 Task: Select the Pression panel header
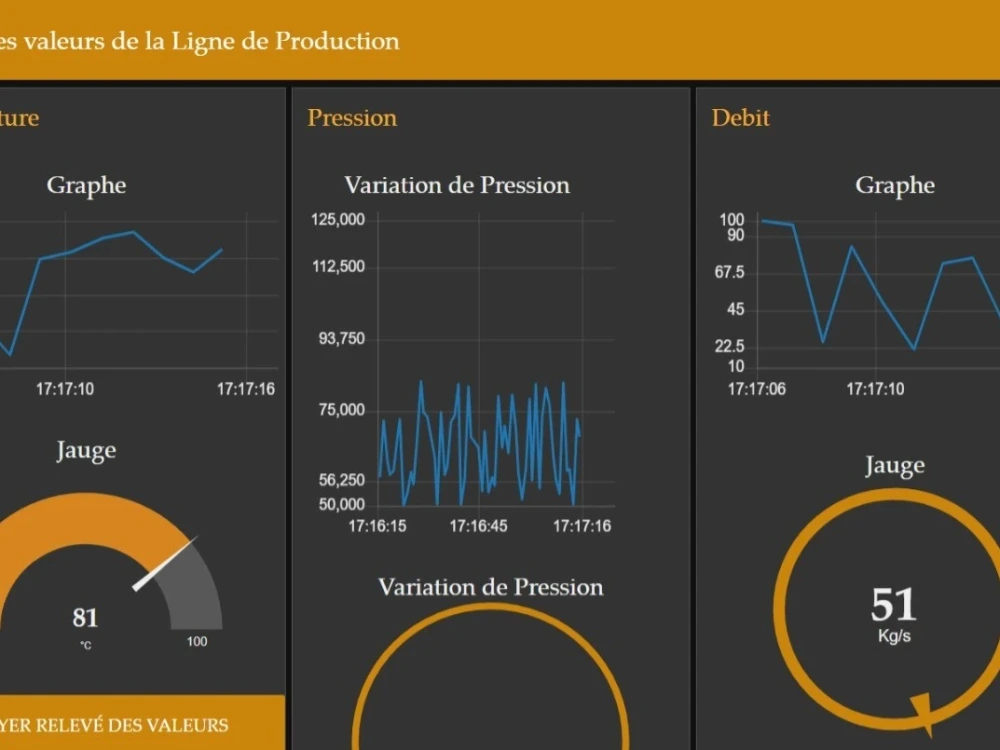(x=352, y=117)
